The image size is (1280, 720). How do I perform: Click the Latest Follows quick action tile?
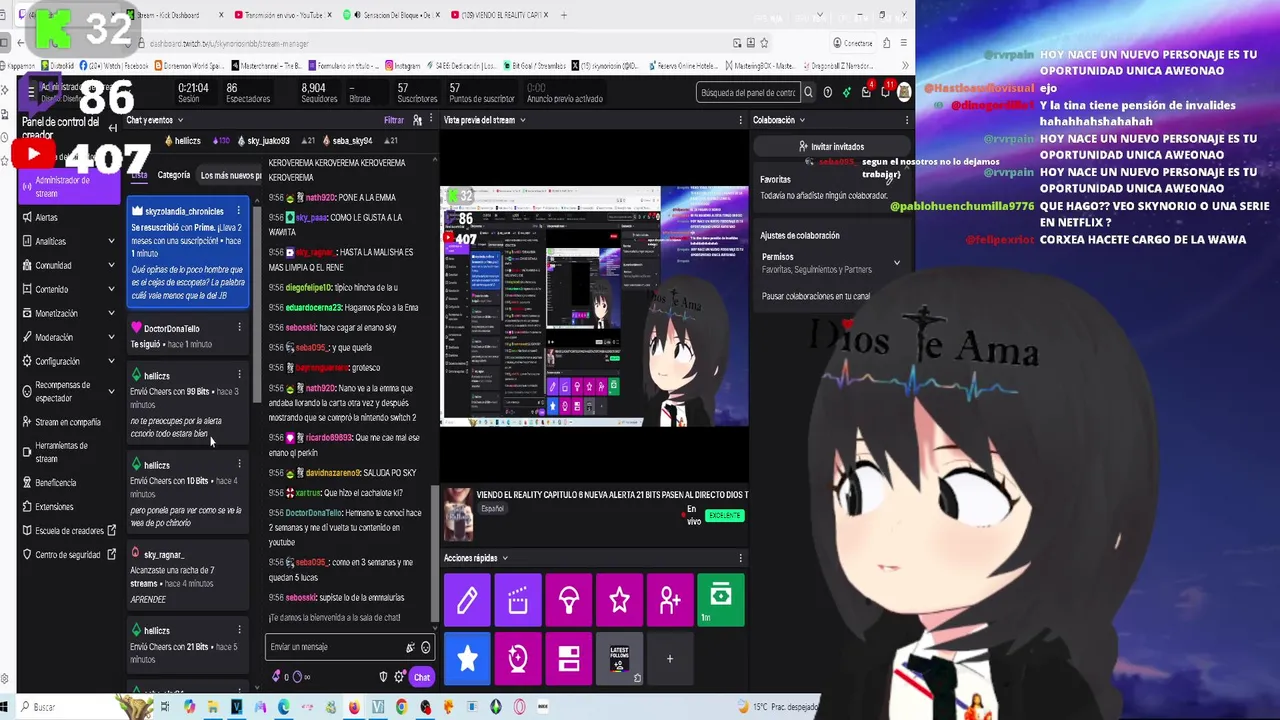[x=619, y=659]
